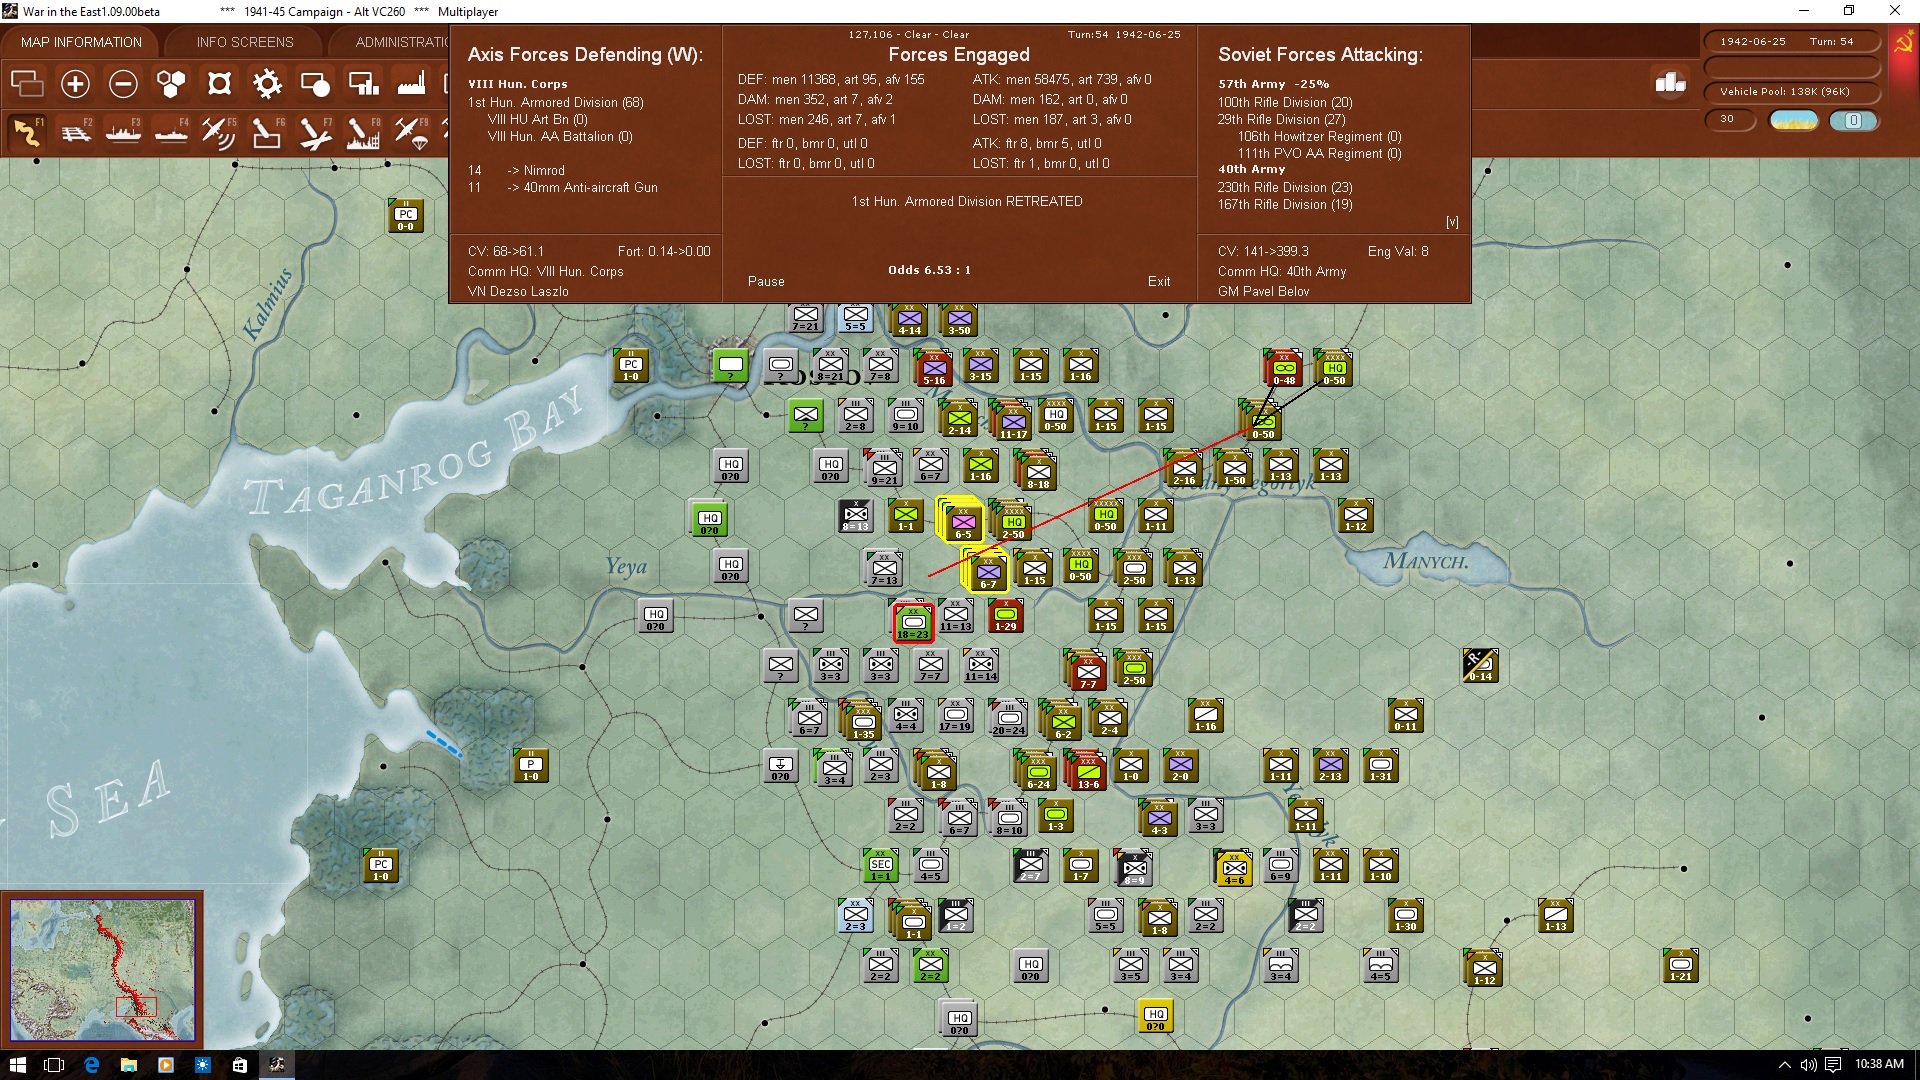Image resolution: width=1920 pixels, height=1080 pixels.
Task: Open Task View on the taskbar
Action: click(x=55, y=1065)
